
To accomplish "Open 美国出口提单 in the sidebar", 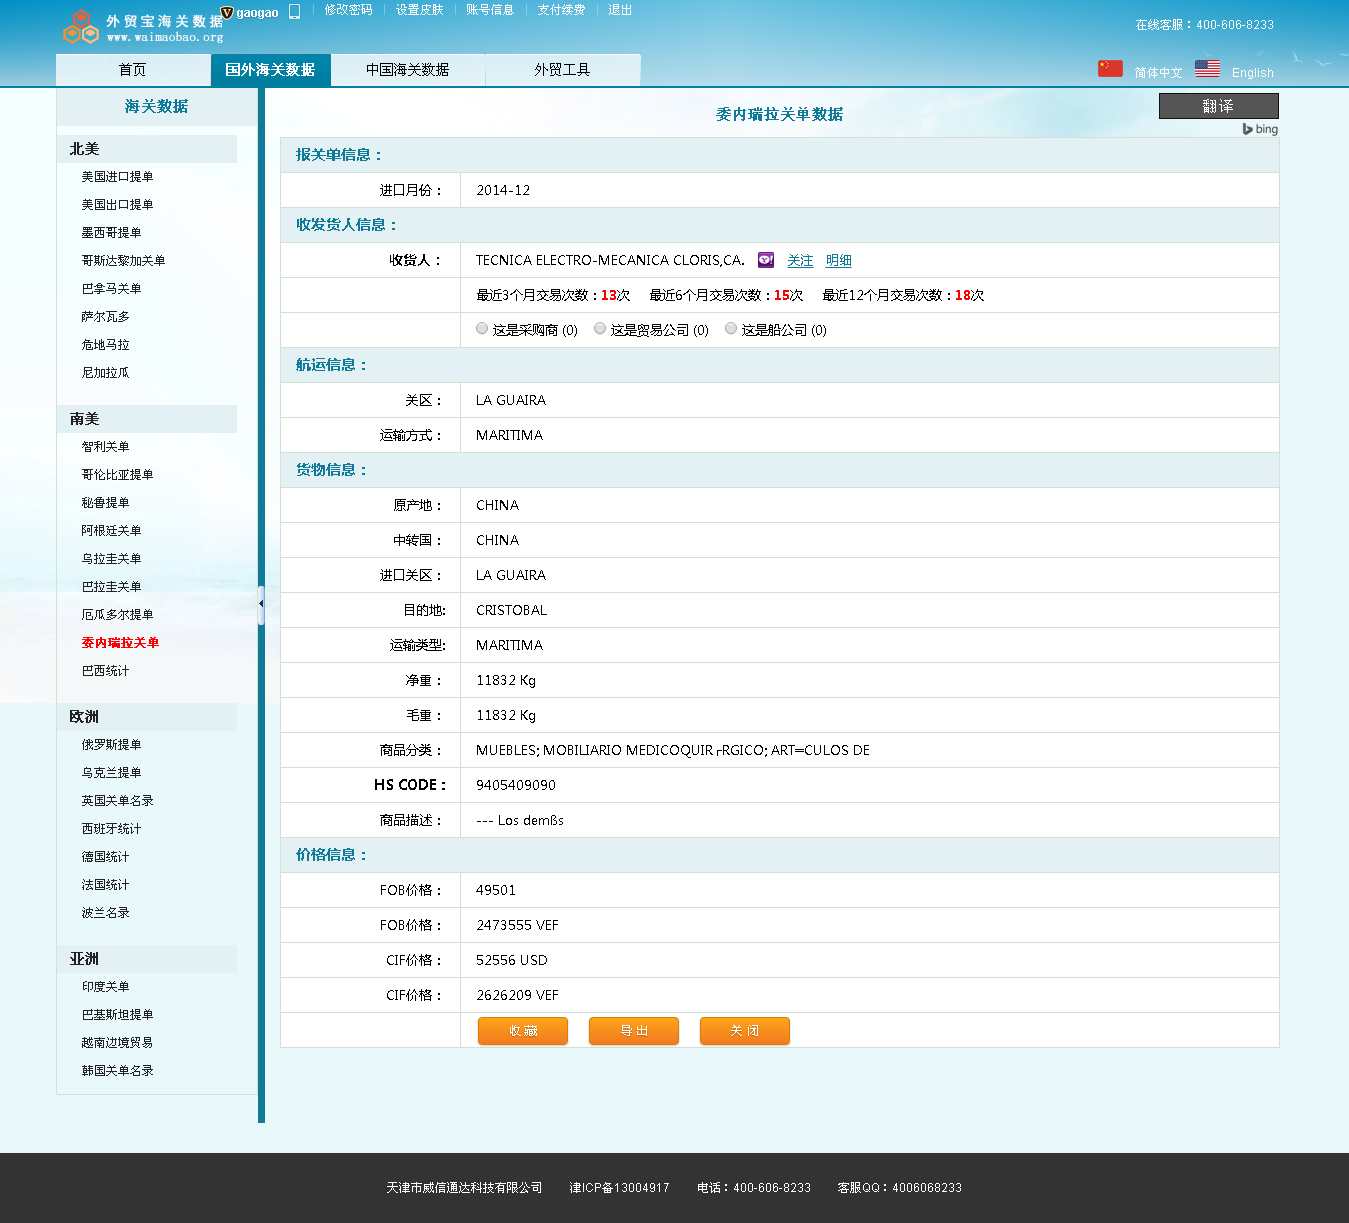I will point(117,205).
